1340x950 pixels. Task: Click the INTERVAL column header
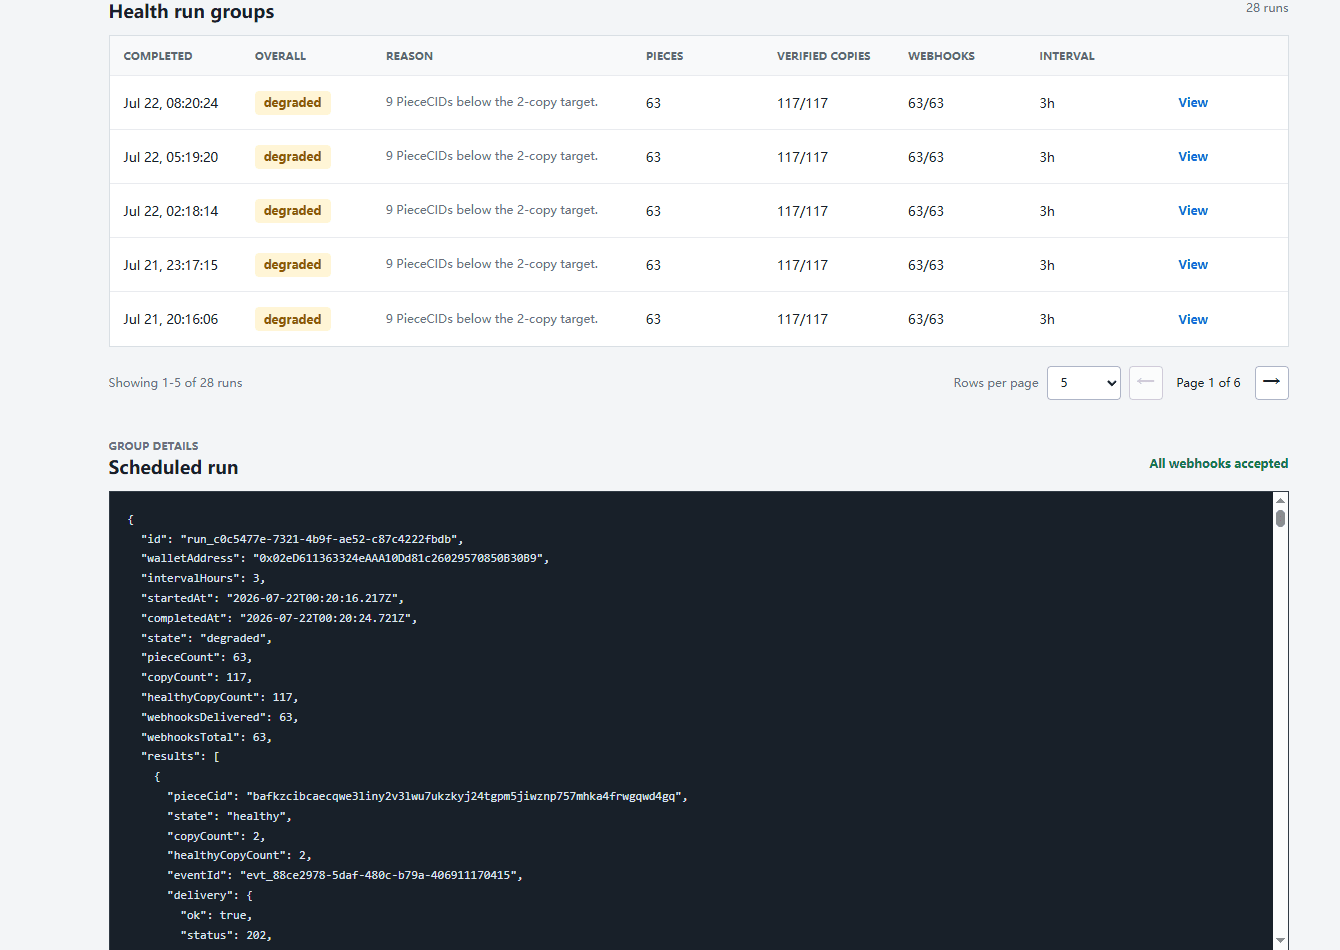point(1066,56)
